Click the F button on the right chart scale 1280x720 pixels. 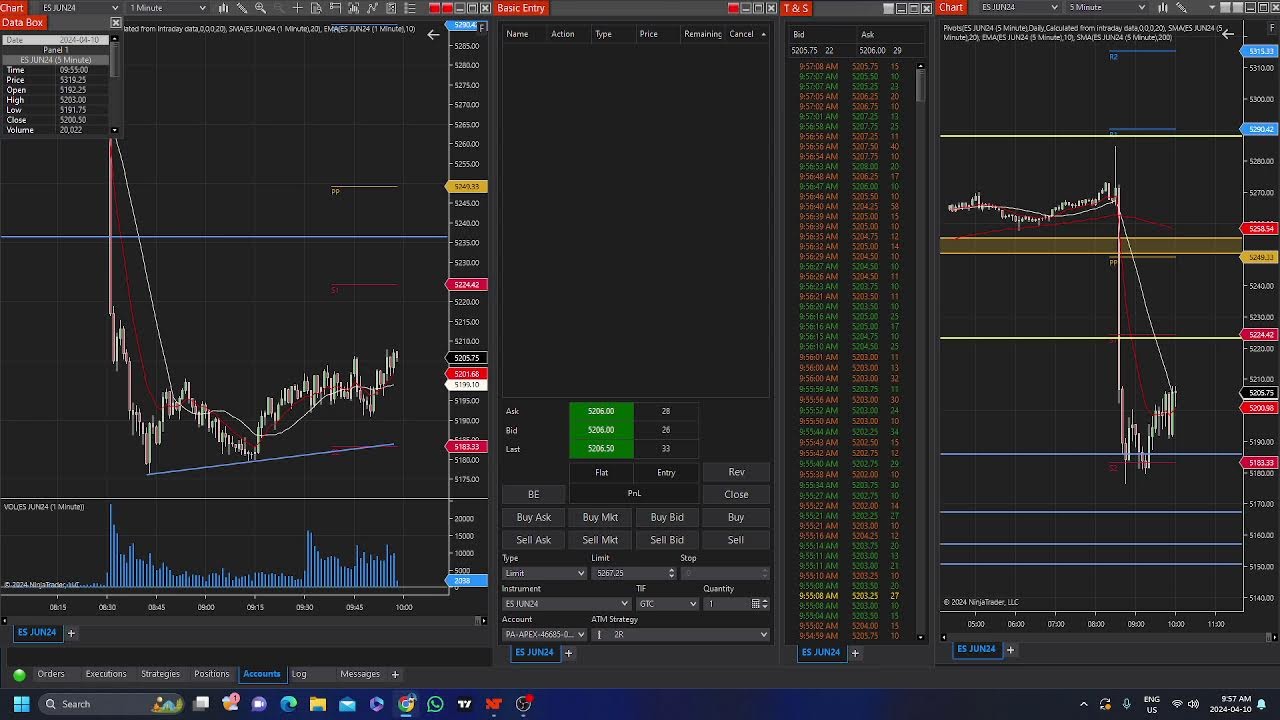pos(1270,27)
